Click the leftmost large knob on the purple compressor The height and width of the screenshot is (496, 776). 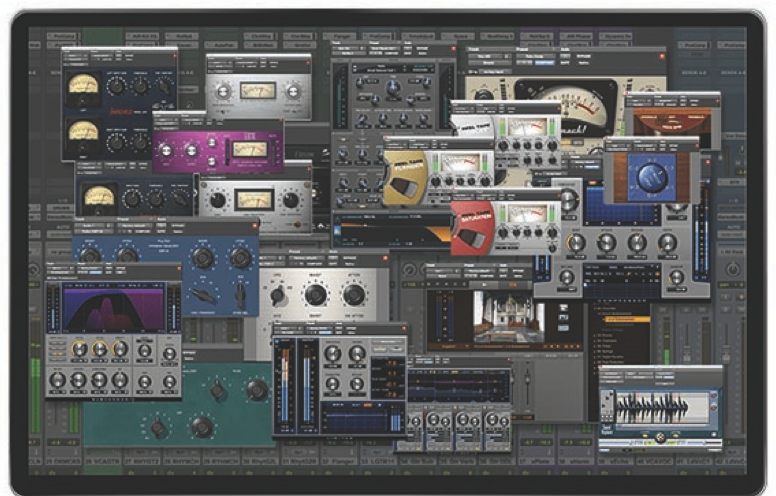pos(167,151)
